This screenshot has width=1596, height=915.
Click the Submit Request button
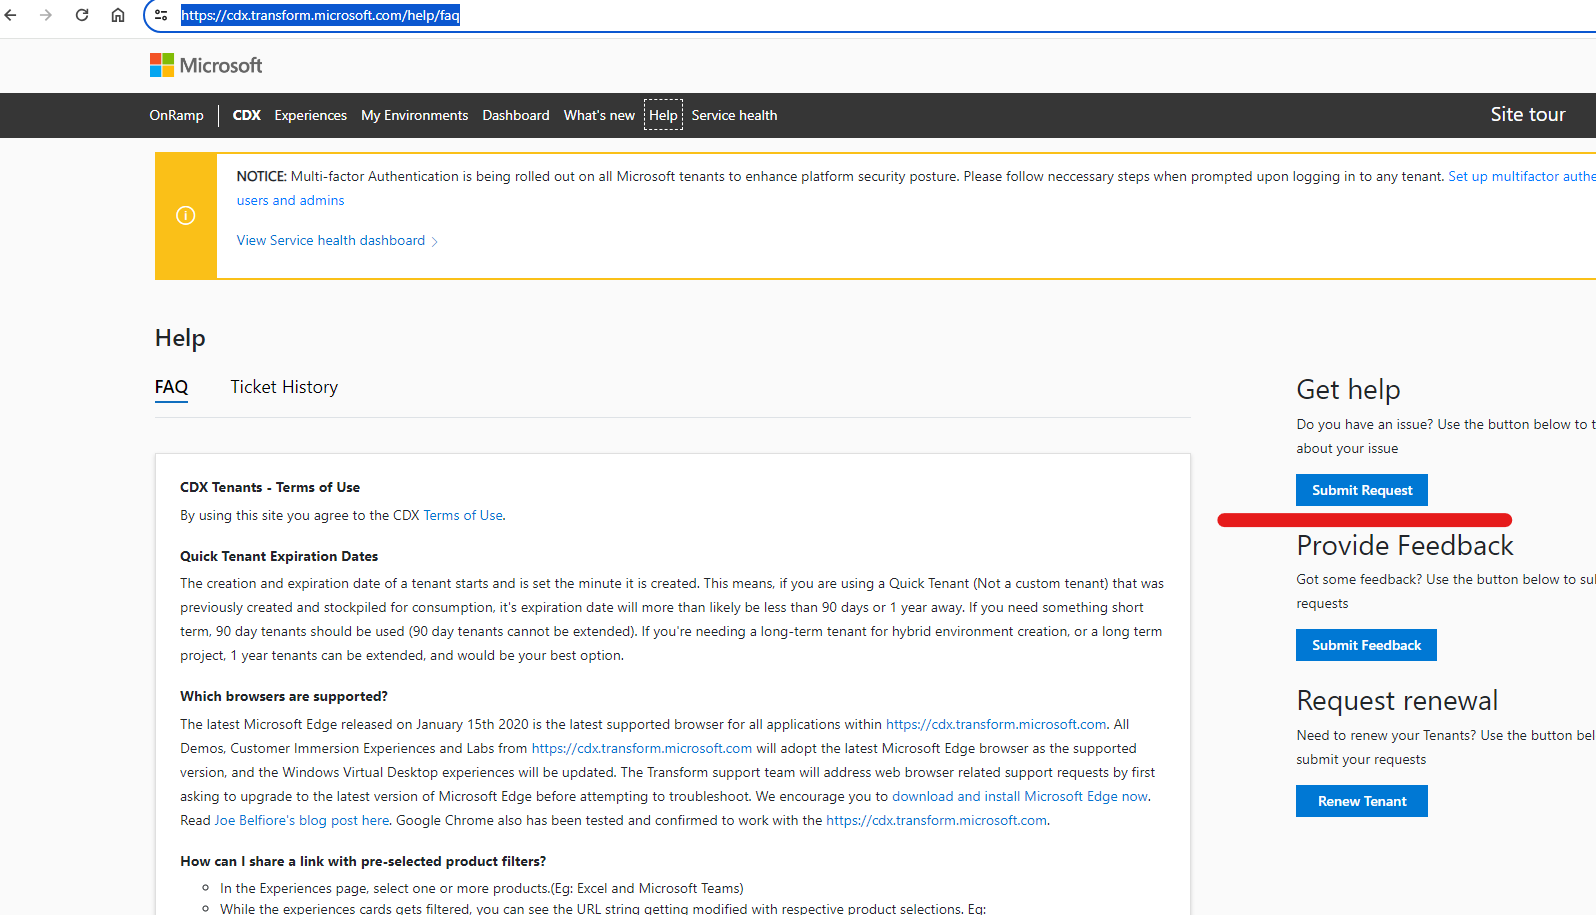(x=1362, y=490)
